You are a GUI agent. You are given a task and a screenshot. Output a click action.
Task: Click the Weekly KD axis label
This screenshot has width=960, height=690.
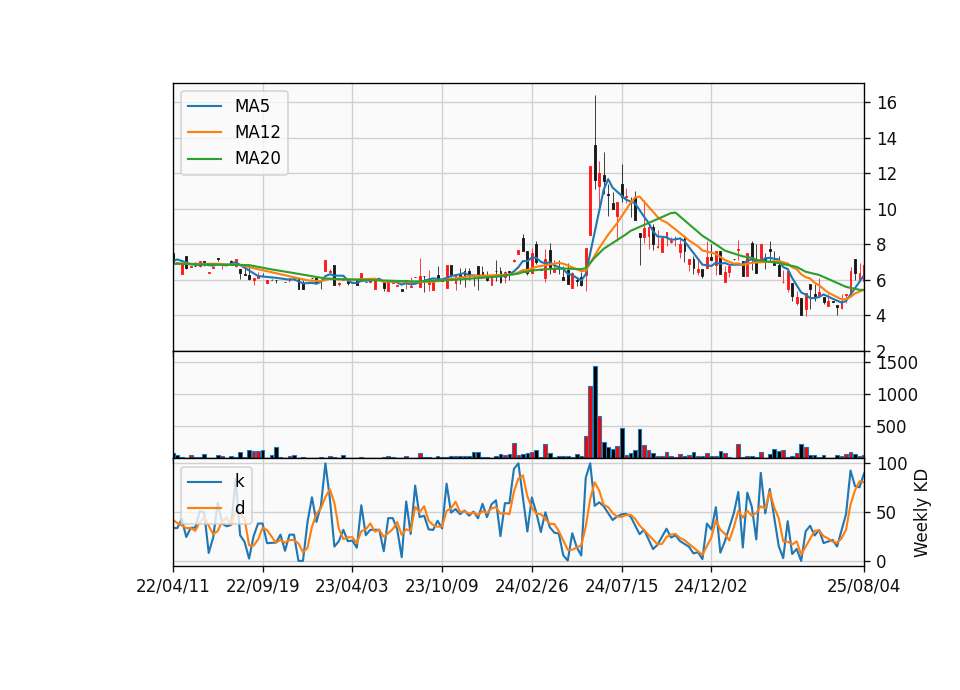[x=920, y=513]
